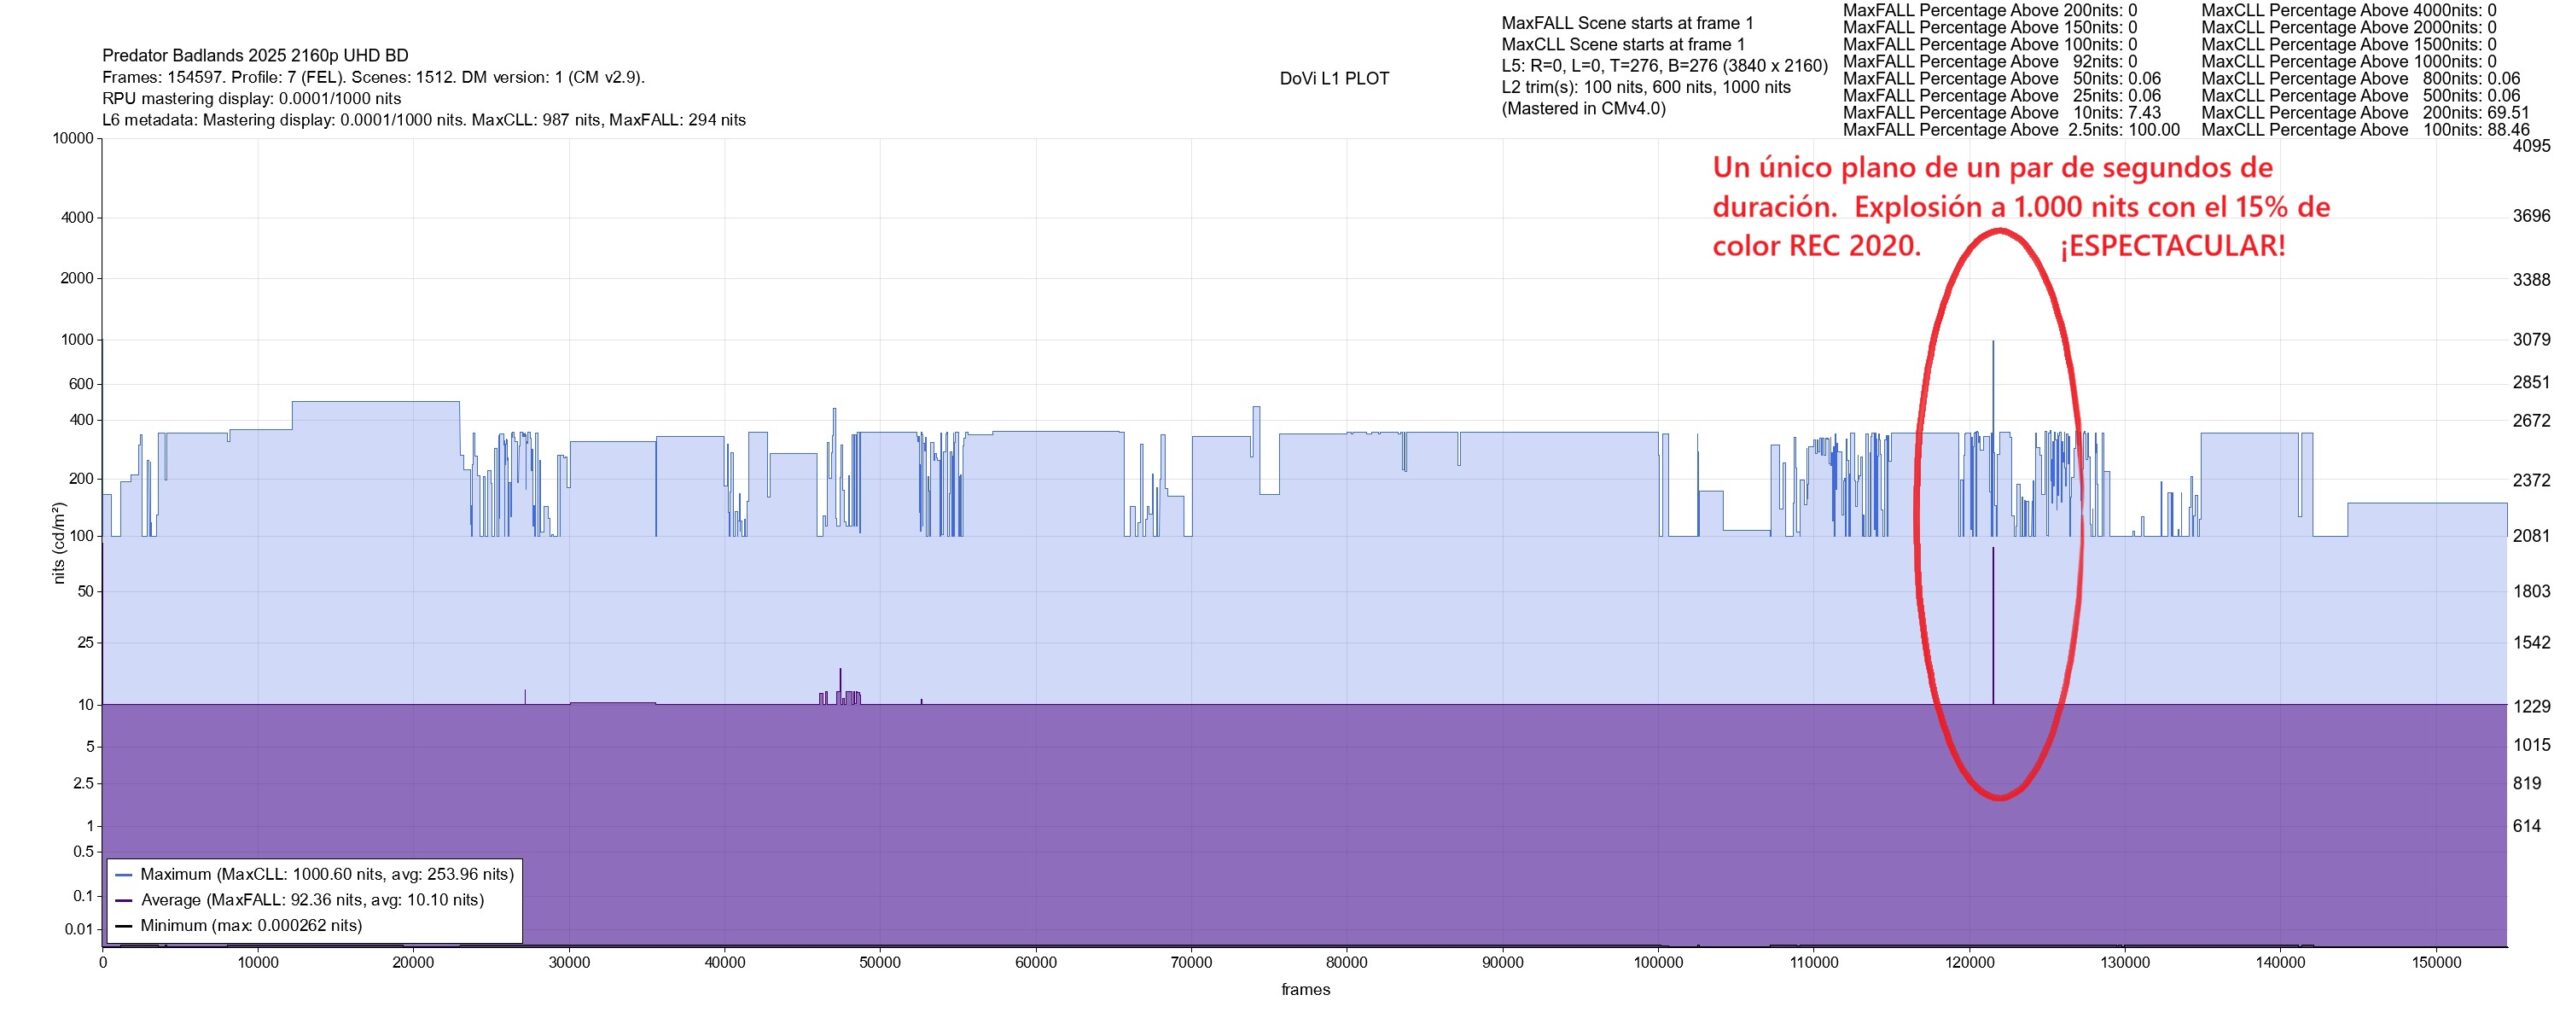Click the L6 metadata mastering display line
Screen dimensions: 2560x1024
[x=424, y=120]
